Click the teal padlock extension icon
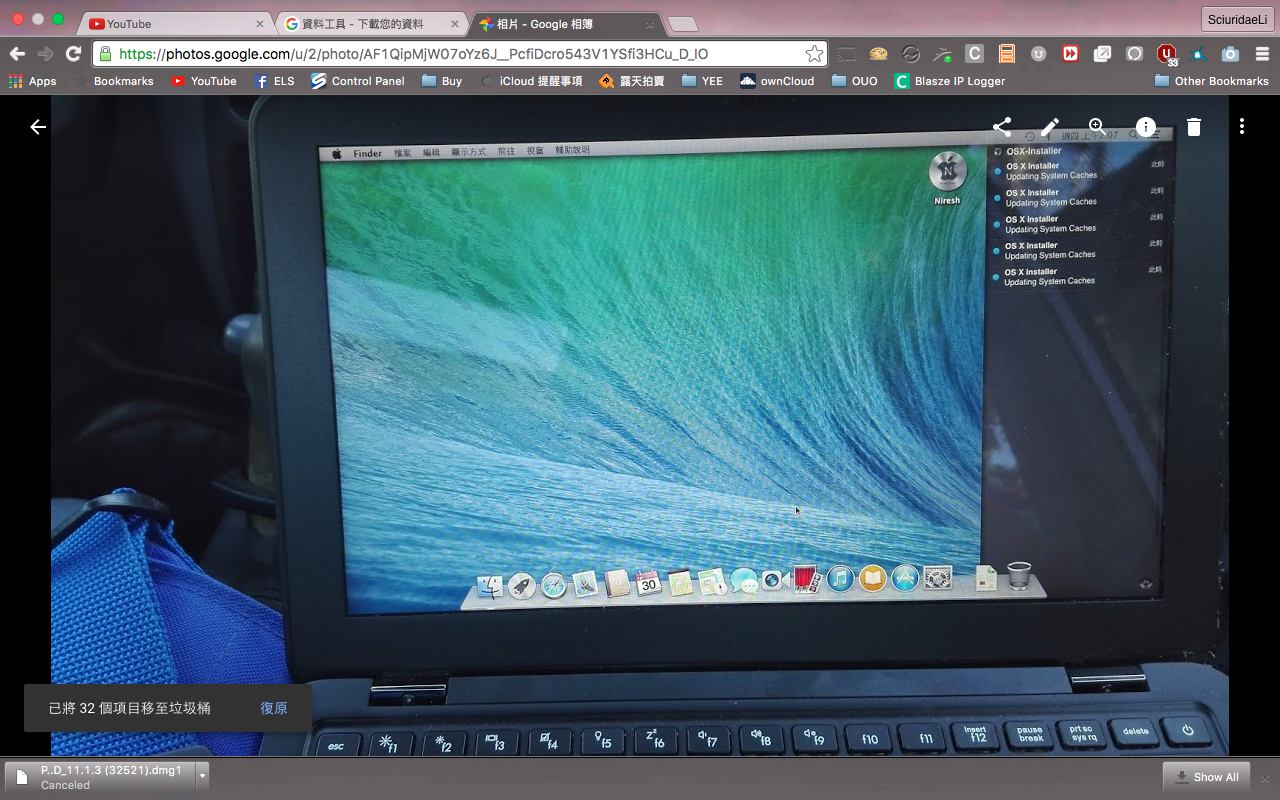This screenshot has width=1280, height=800. [x=1198, y=54]
